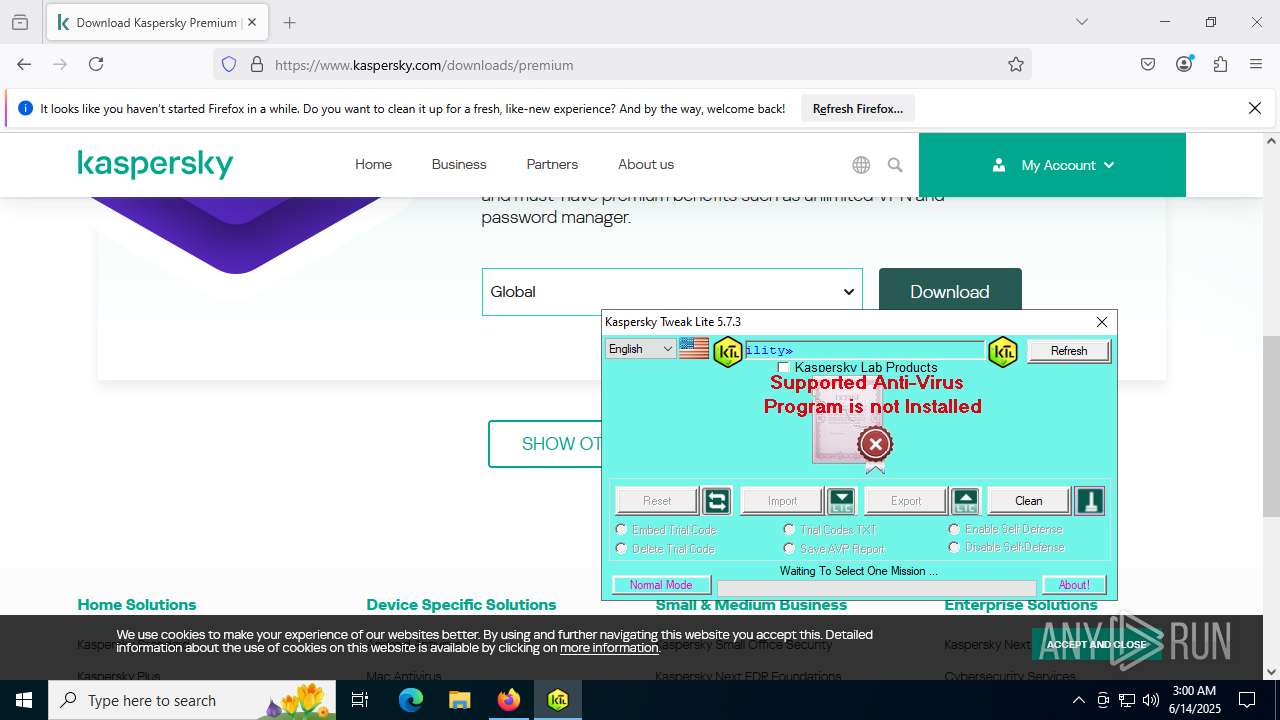Open the About us menu item

coord(646,165)
